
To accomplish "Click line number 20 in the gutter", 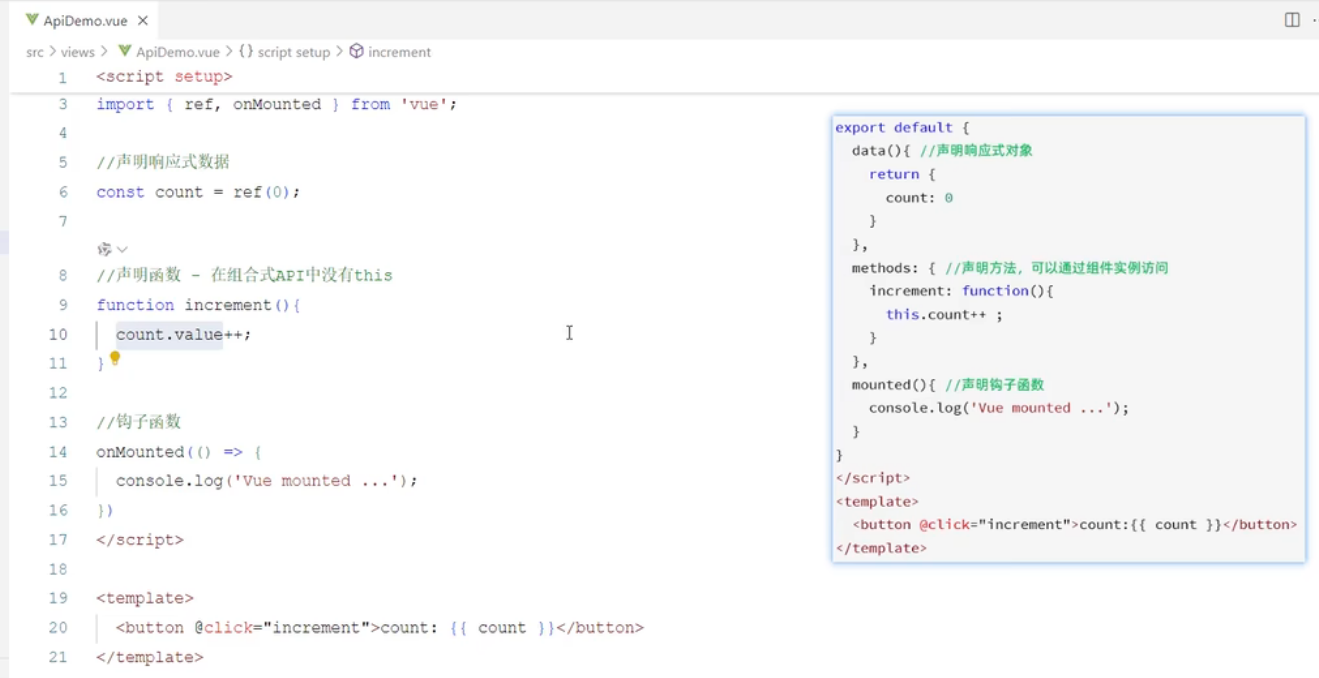I will tap(58, 628).
